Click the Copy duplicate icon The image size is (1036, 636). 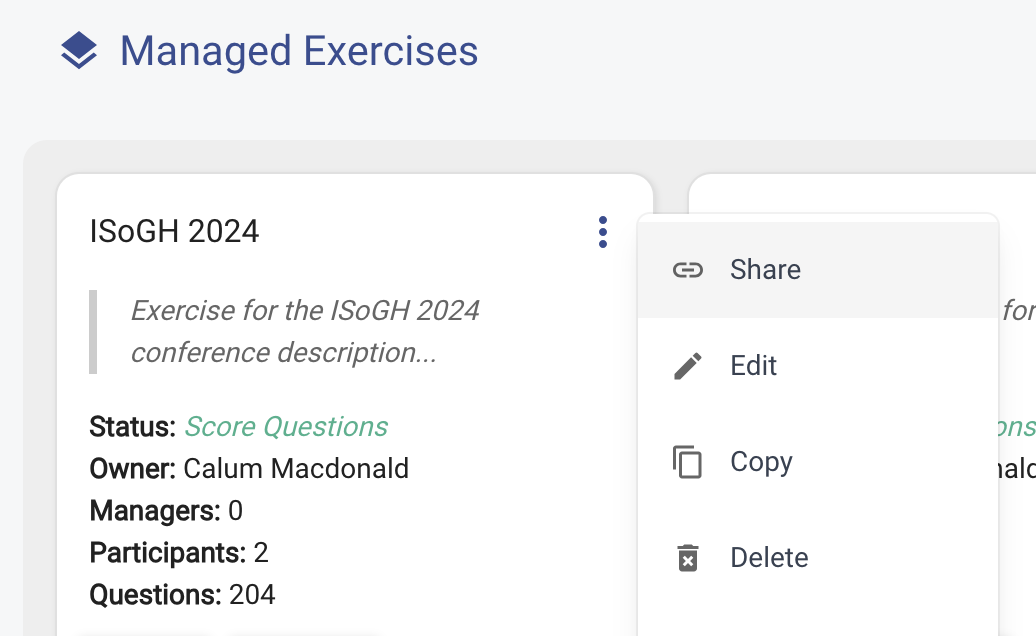click(687, 462)
